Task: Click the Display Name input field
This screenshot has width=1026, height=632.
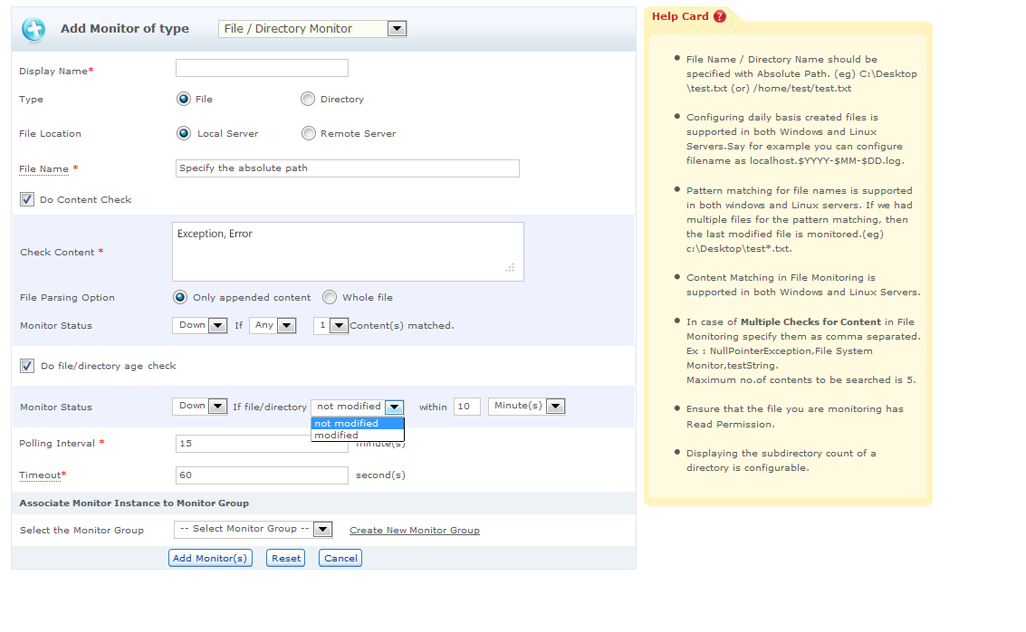Action: pyautogui.click(x=261, y=68)
